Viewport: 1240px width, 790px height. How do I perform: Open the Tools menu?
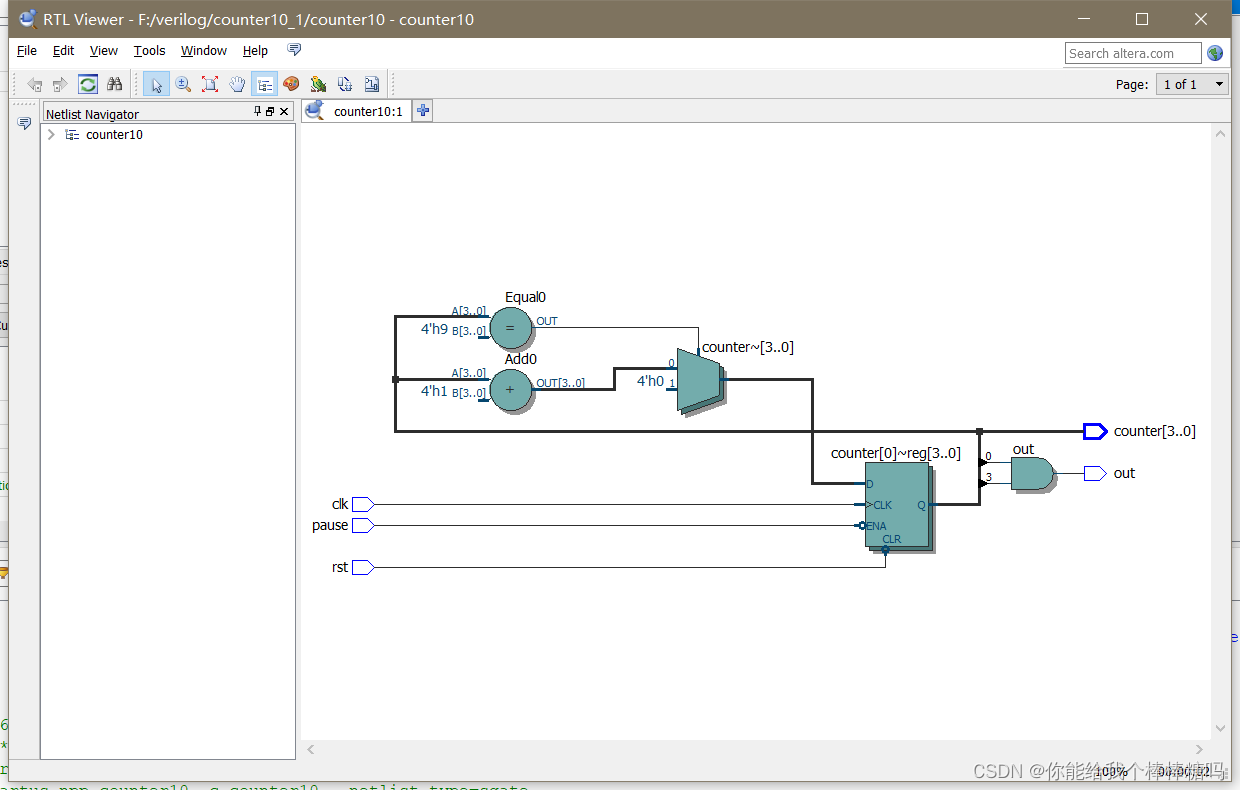(149, 50)
